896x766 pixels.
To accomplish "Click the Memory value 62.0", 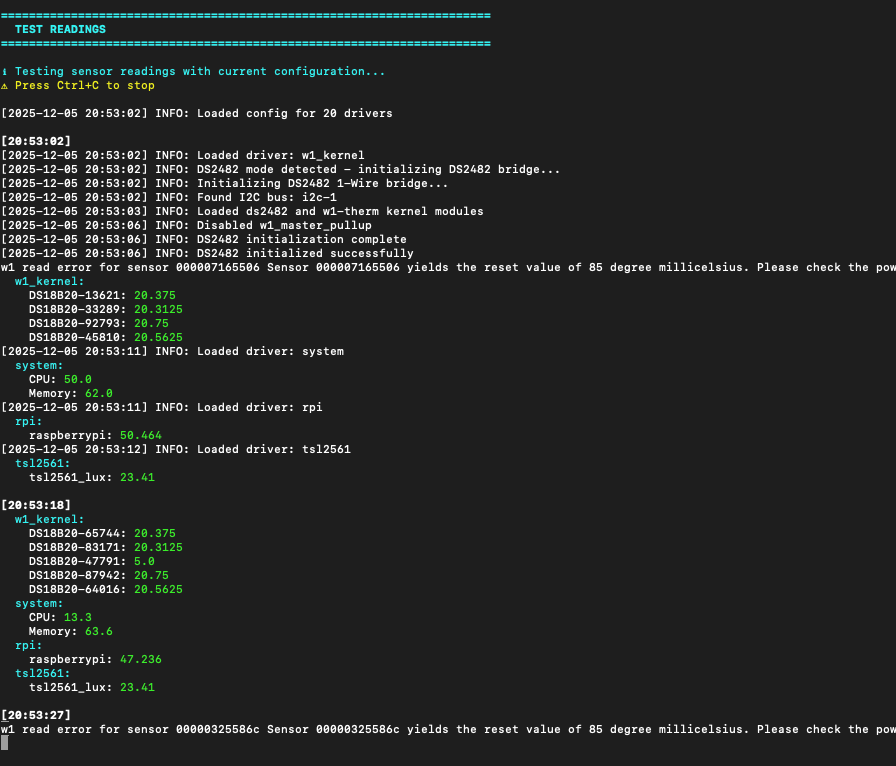I will [98, 394].
